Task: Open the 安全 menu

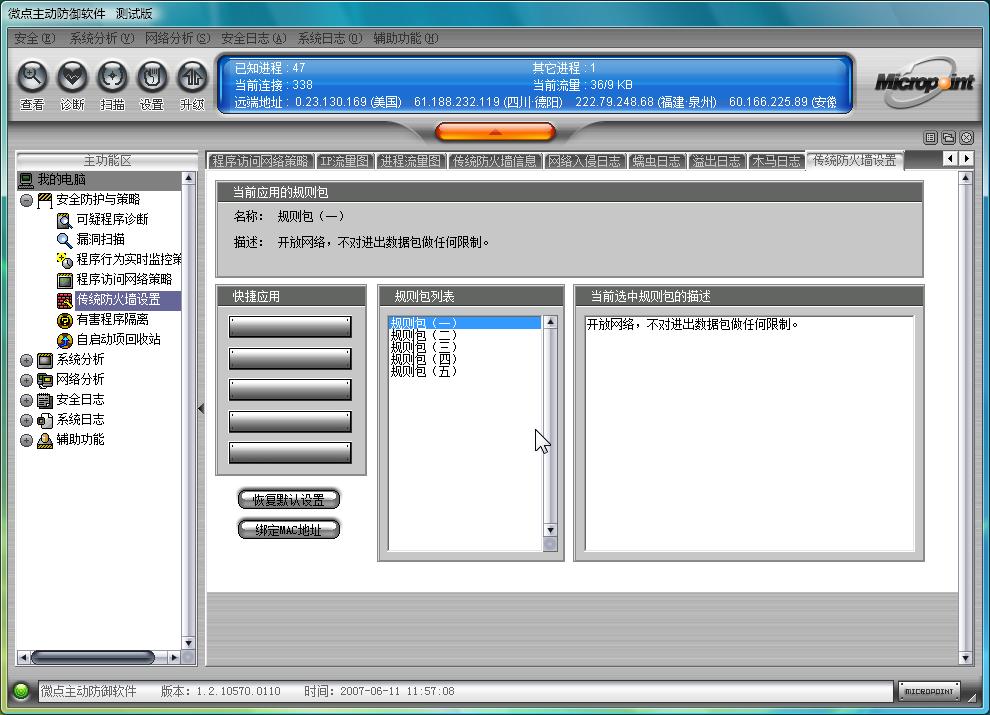Action: click(35, 39)
